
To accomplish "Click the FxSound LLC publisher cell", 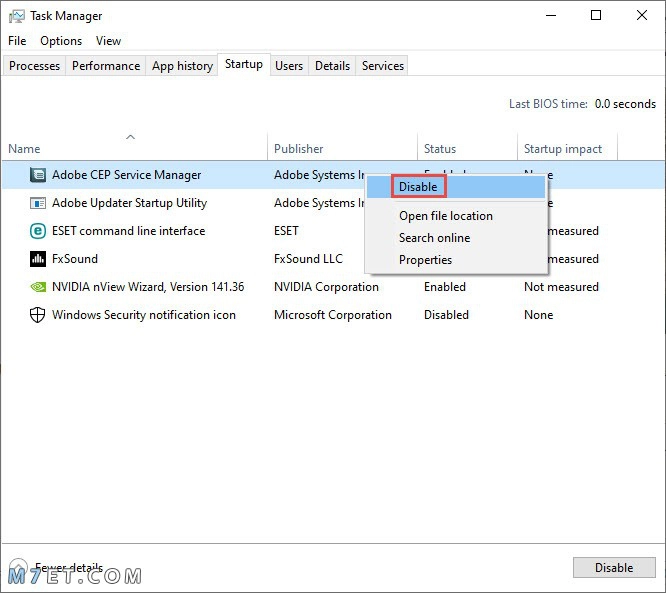I will [x=308, y=259].
